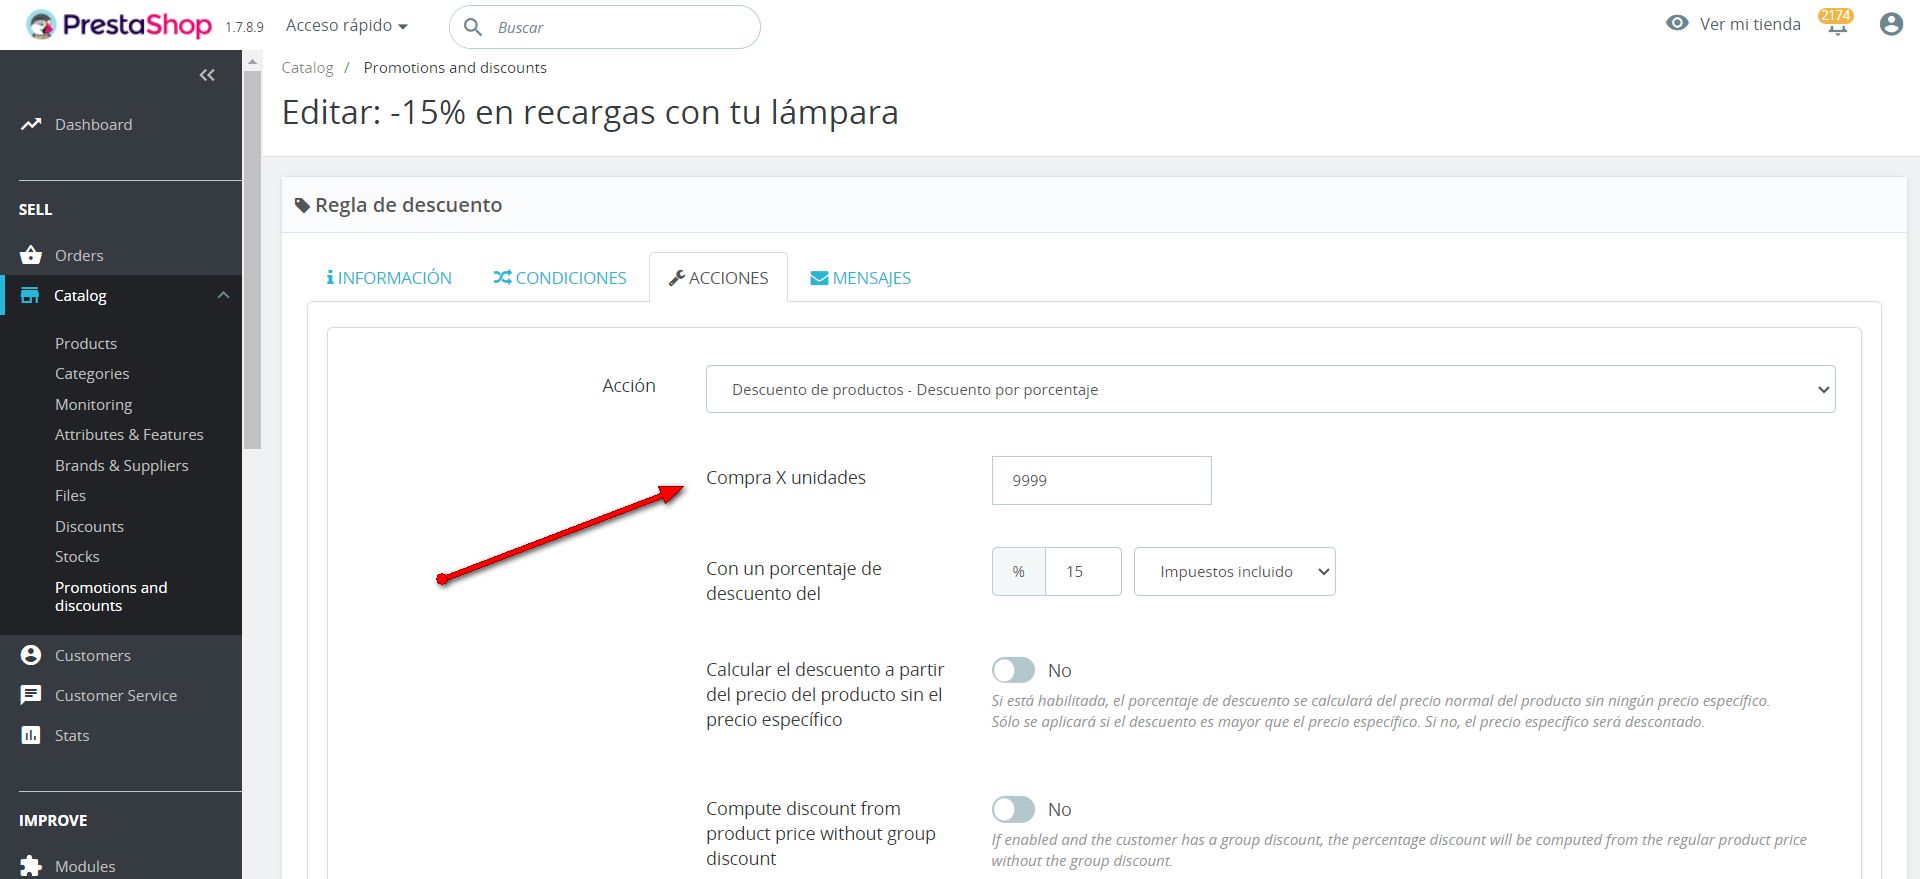Collapse the sidebar with double-chevron icon
This screenshot has height=879, width=1920.
[x=207, y=75]
